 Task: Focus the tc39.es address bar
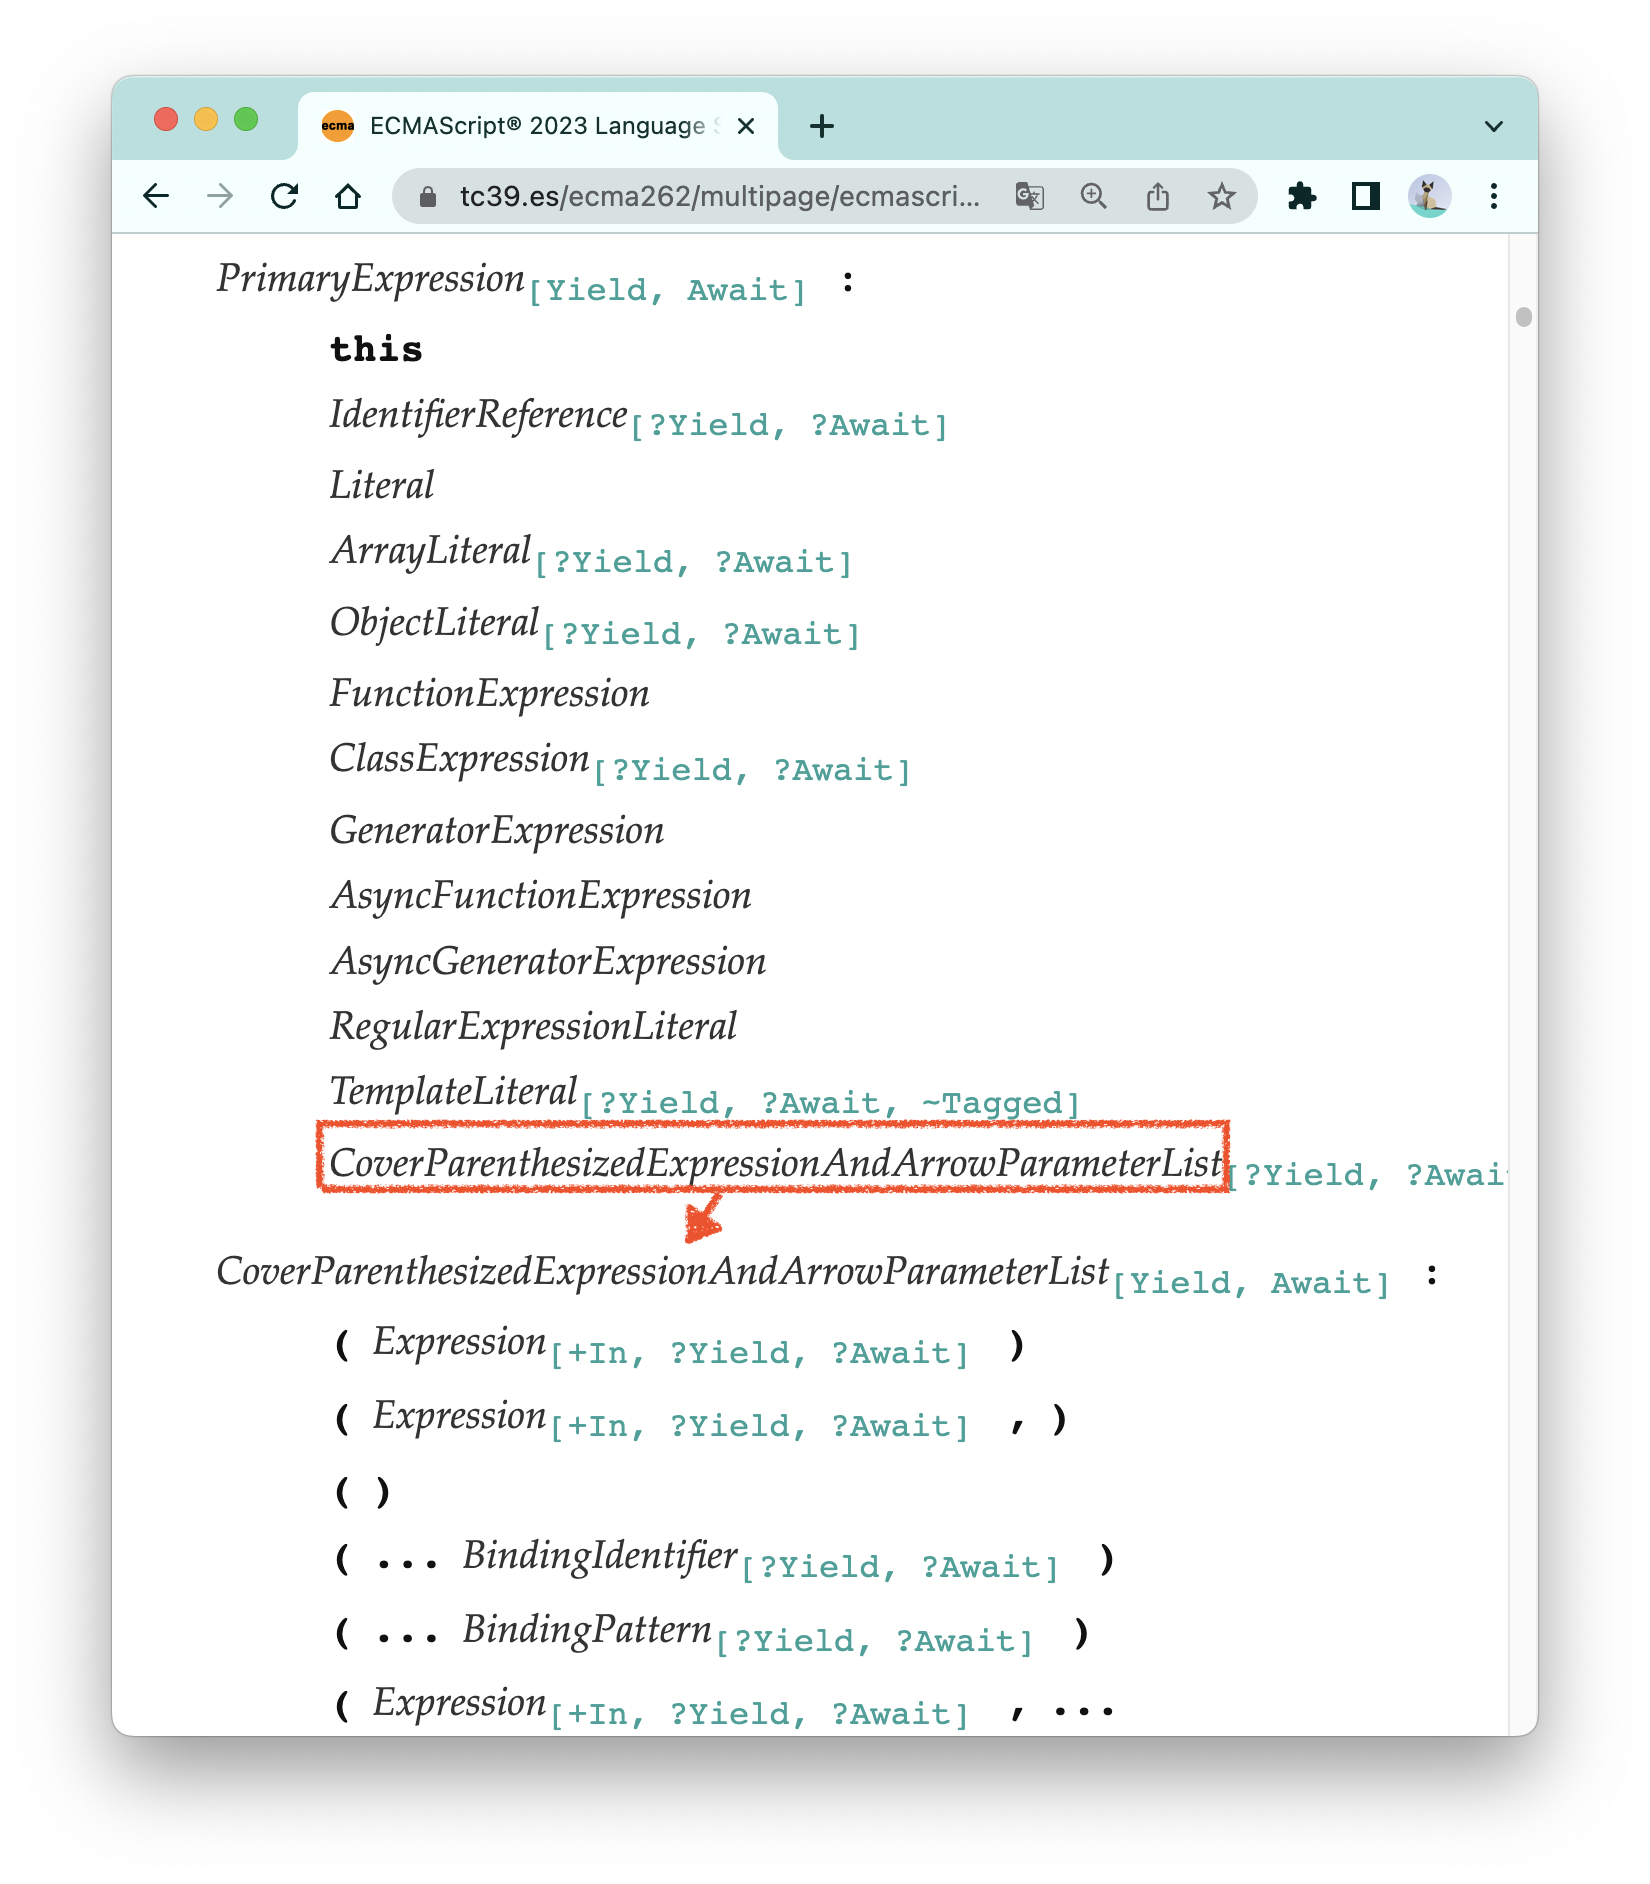pos(720,196)
